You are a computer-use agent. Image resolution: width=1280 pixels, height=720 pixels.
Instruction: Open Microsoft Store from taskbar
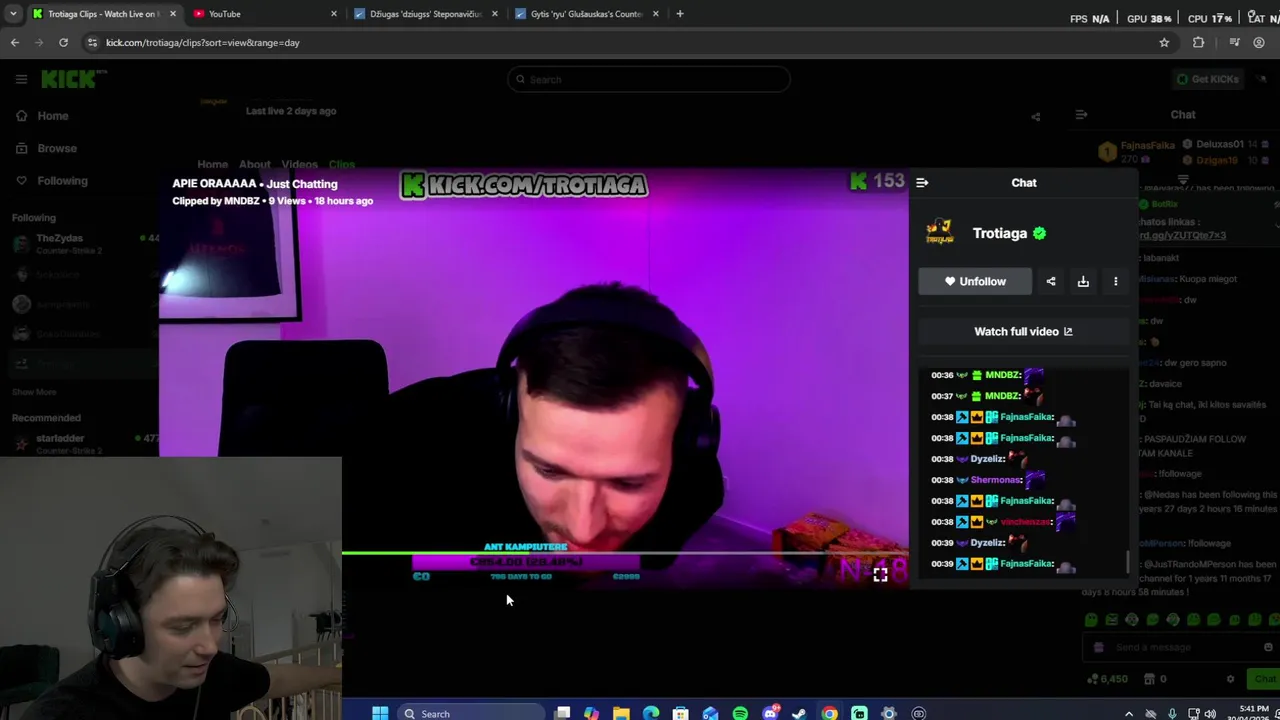[x=681, y=714]
